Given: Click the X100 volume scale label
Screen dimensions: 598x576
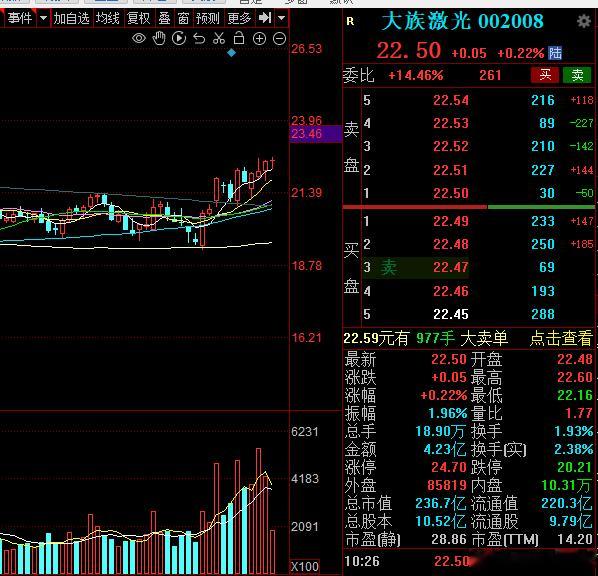Looking at the screenshot, I should (305, 567).
